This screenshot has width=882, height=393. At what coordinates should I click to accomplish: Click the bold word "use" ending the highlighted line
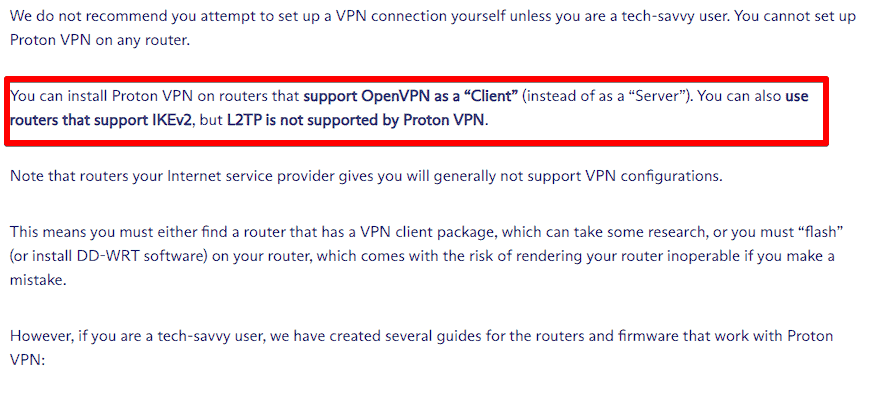tap(796, 96)
